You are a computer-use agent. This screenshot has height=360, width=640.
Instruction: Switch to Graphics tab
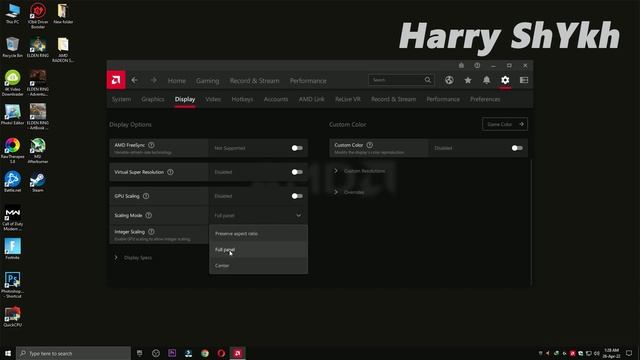click(153, 99)
